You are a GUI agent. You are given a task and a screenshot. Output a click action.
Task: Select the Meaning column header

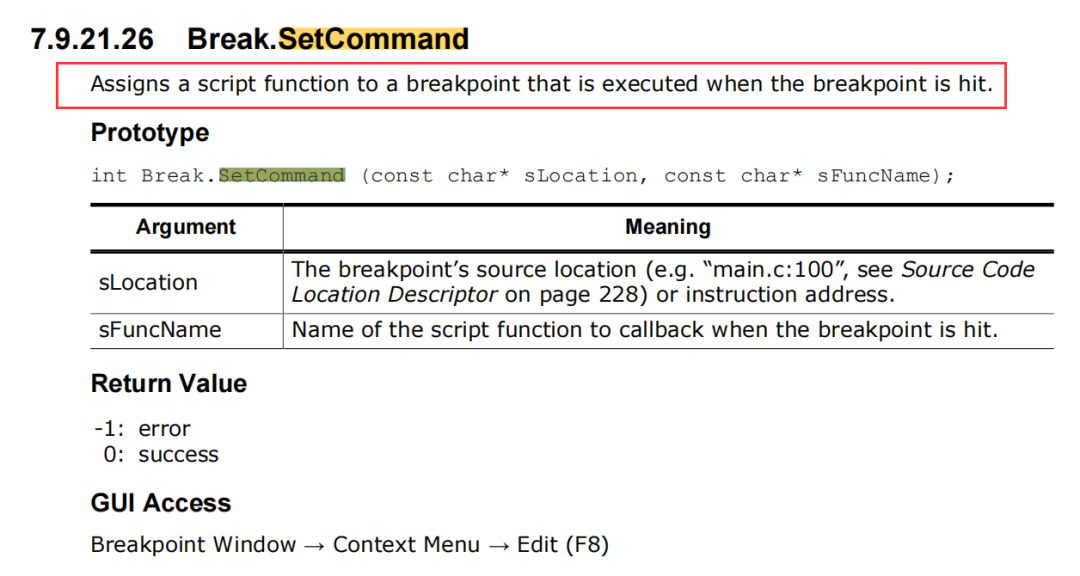(667, 227)
